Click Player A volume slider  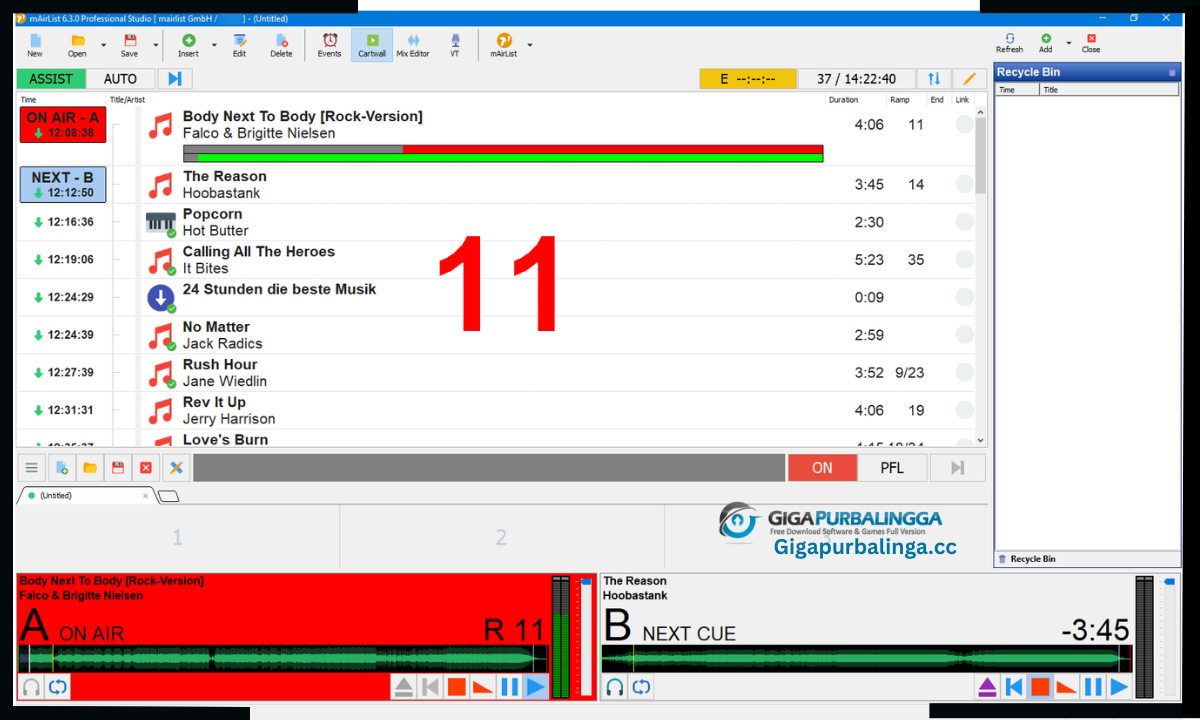point(586,636)
